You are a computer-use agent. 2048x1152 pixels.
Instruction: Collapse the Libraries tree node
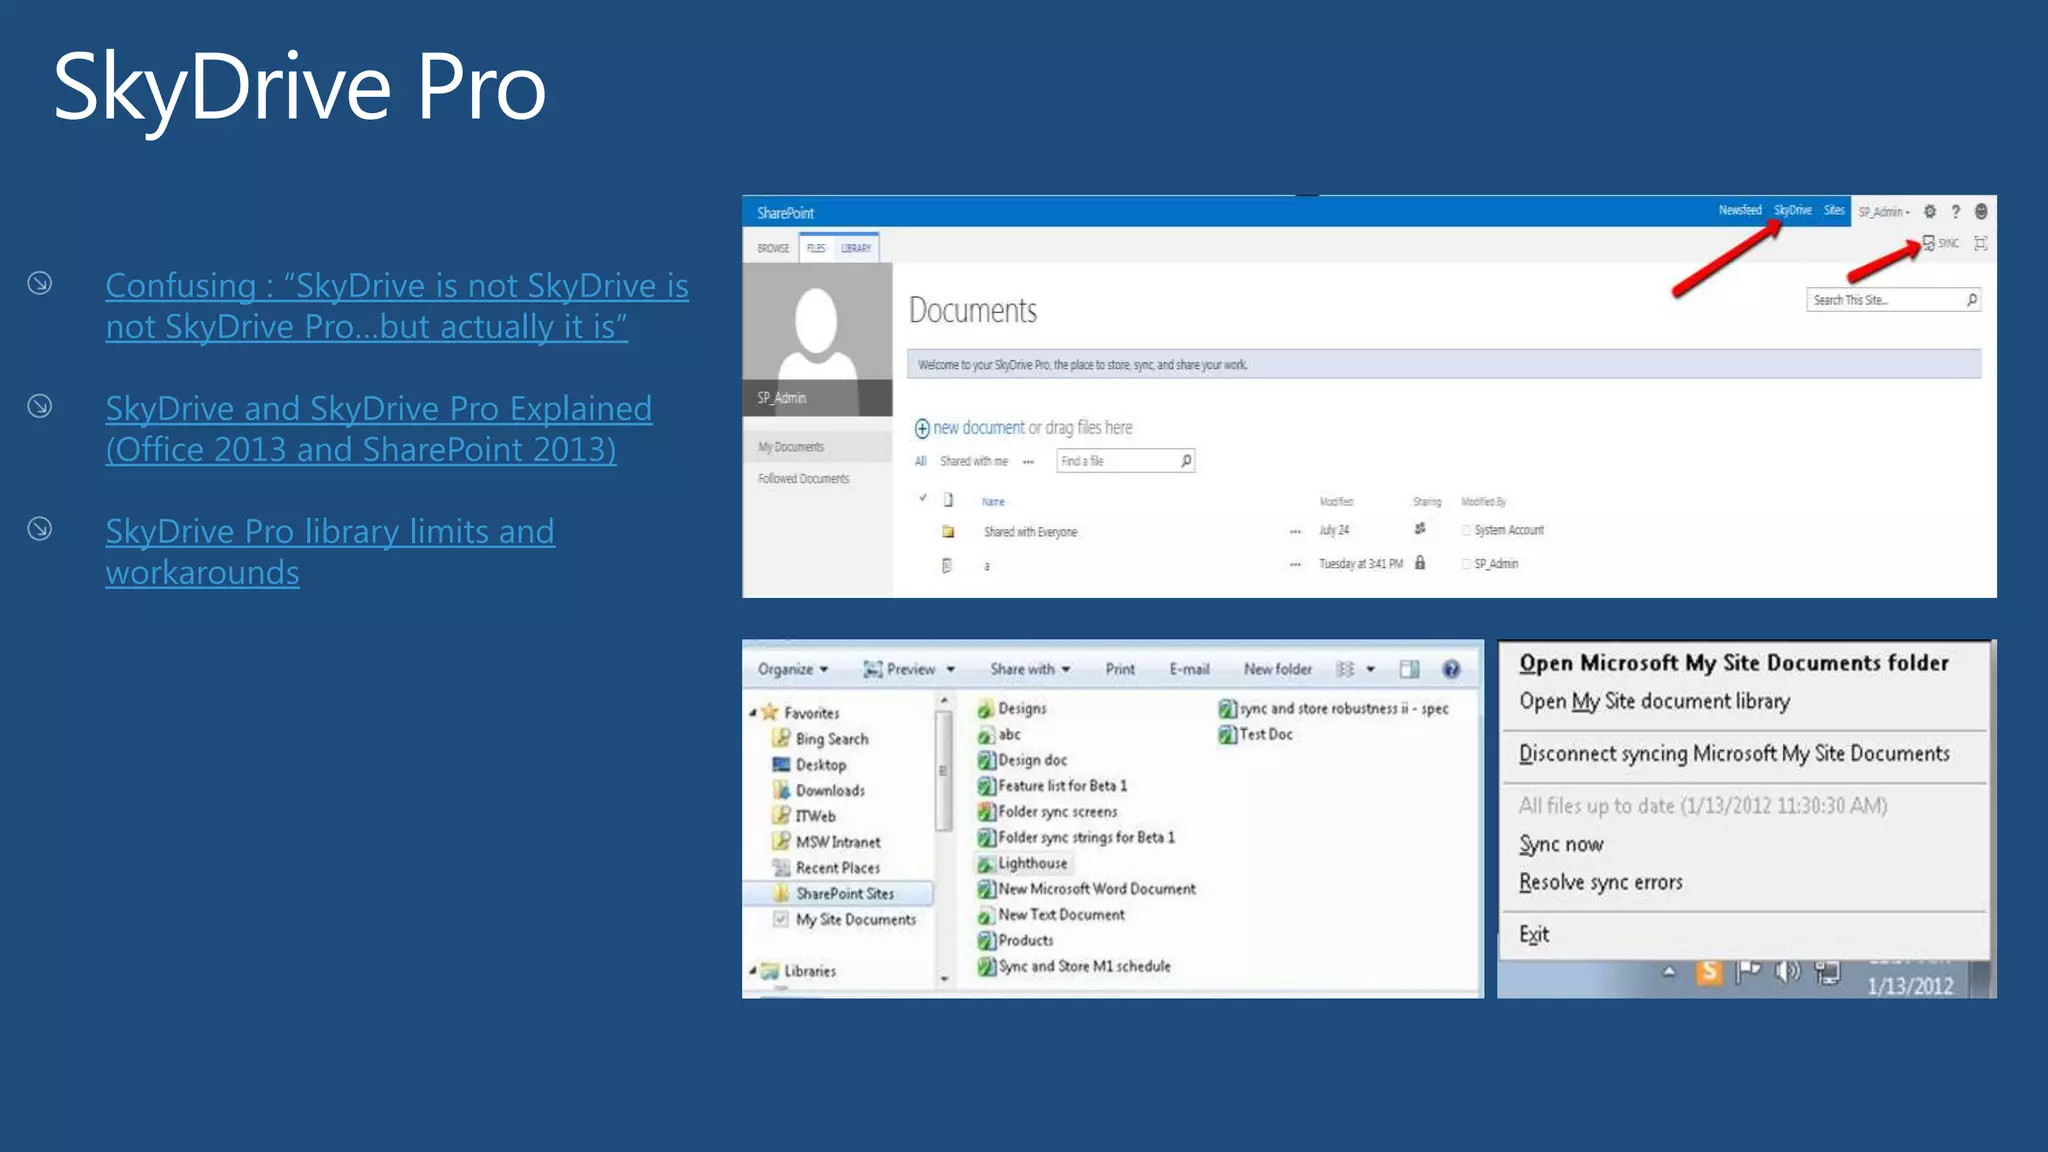coord(753,970)
